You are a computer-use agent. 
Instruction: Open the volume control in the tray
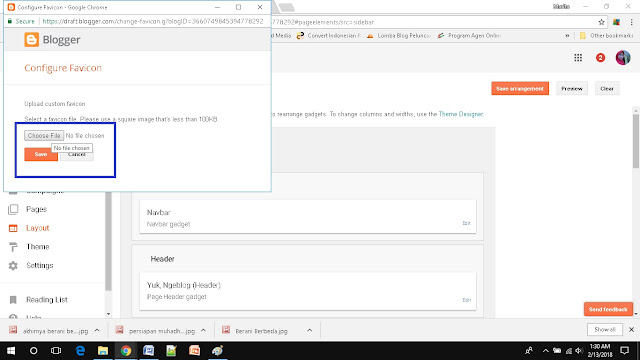[x=579, y=351]
